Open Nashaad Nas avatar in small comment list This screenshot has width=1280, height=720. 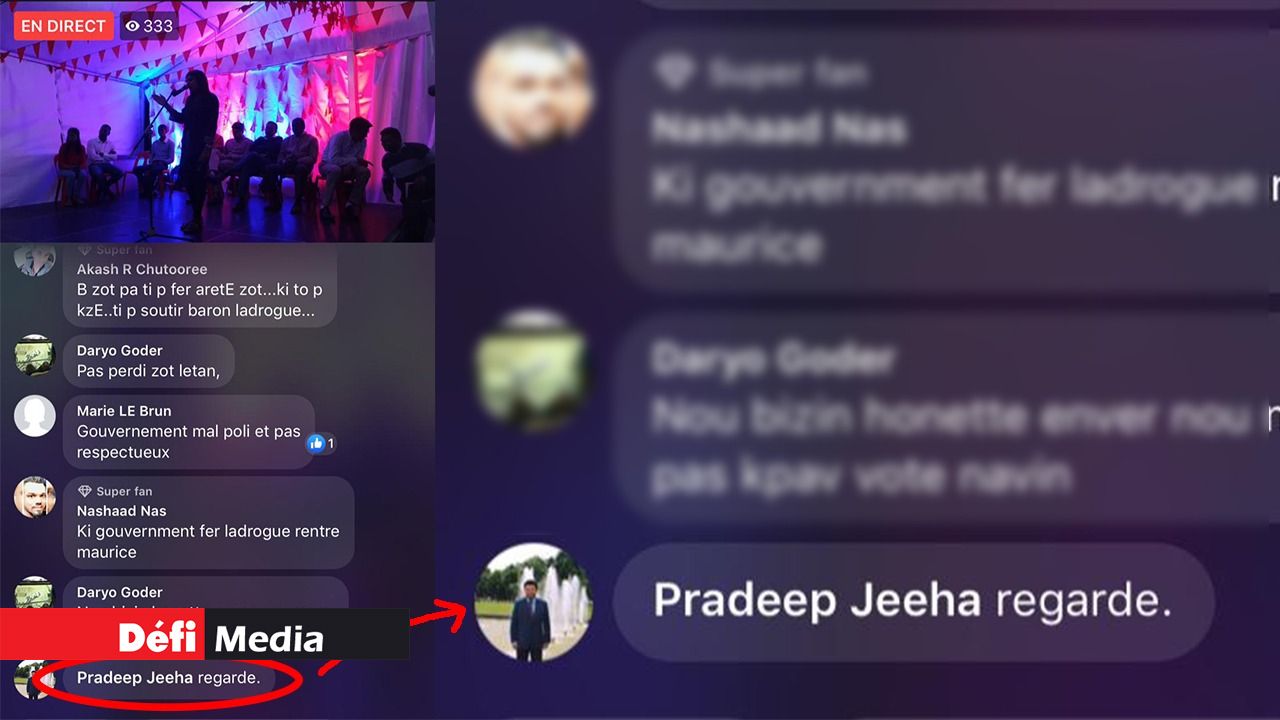(x=35, y=497)
